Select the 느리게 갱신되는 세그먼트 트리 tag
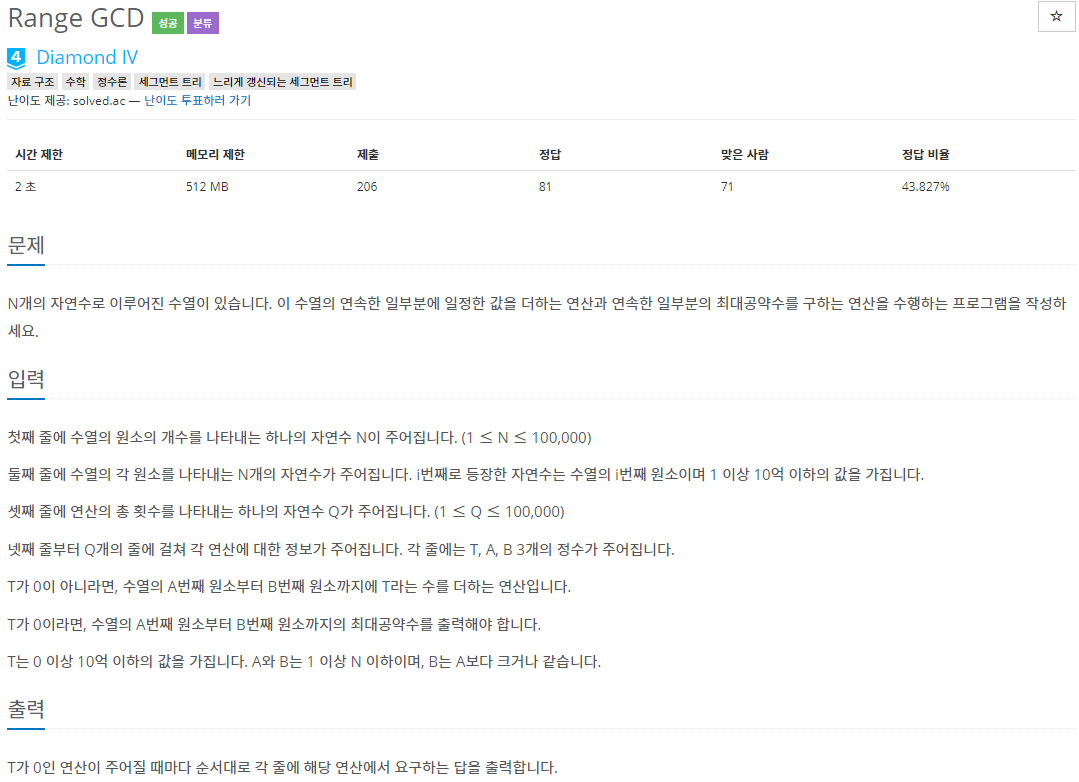Screen dimensions: 1079x782 click(283, 82)
